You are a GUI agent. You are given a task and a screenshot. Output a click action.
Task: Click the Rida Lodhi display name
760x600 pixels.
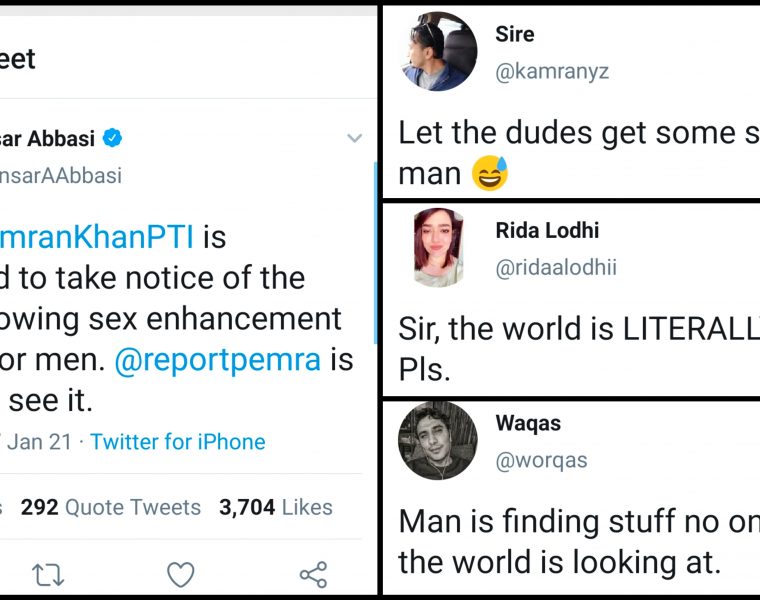pyautogui.click(x=546, y=231)
